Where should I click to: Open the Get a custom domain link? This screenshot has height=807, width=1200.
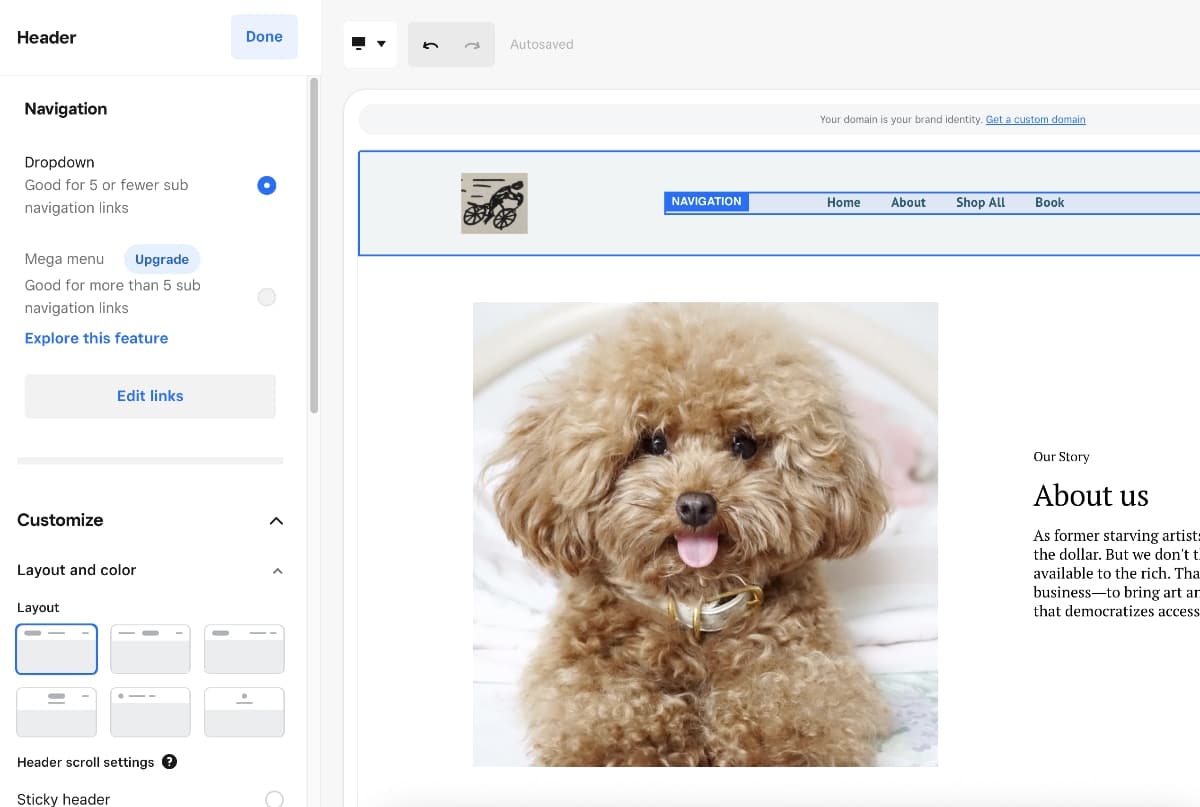tap(1035, 119)
